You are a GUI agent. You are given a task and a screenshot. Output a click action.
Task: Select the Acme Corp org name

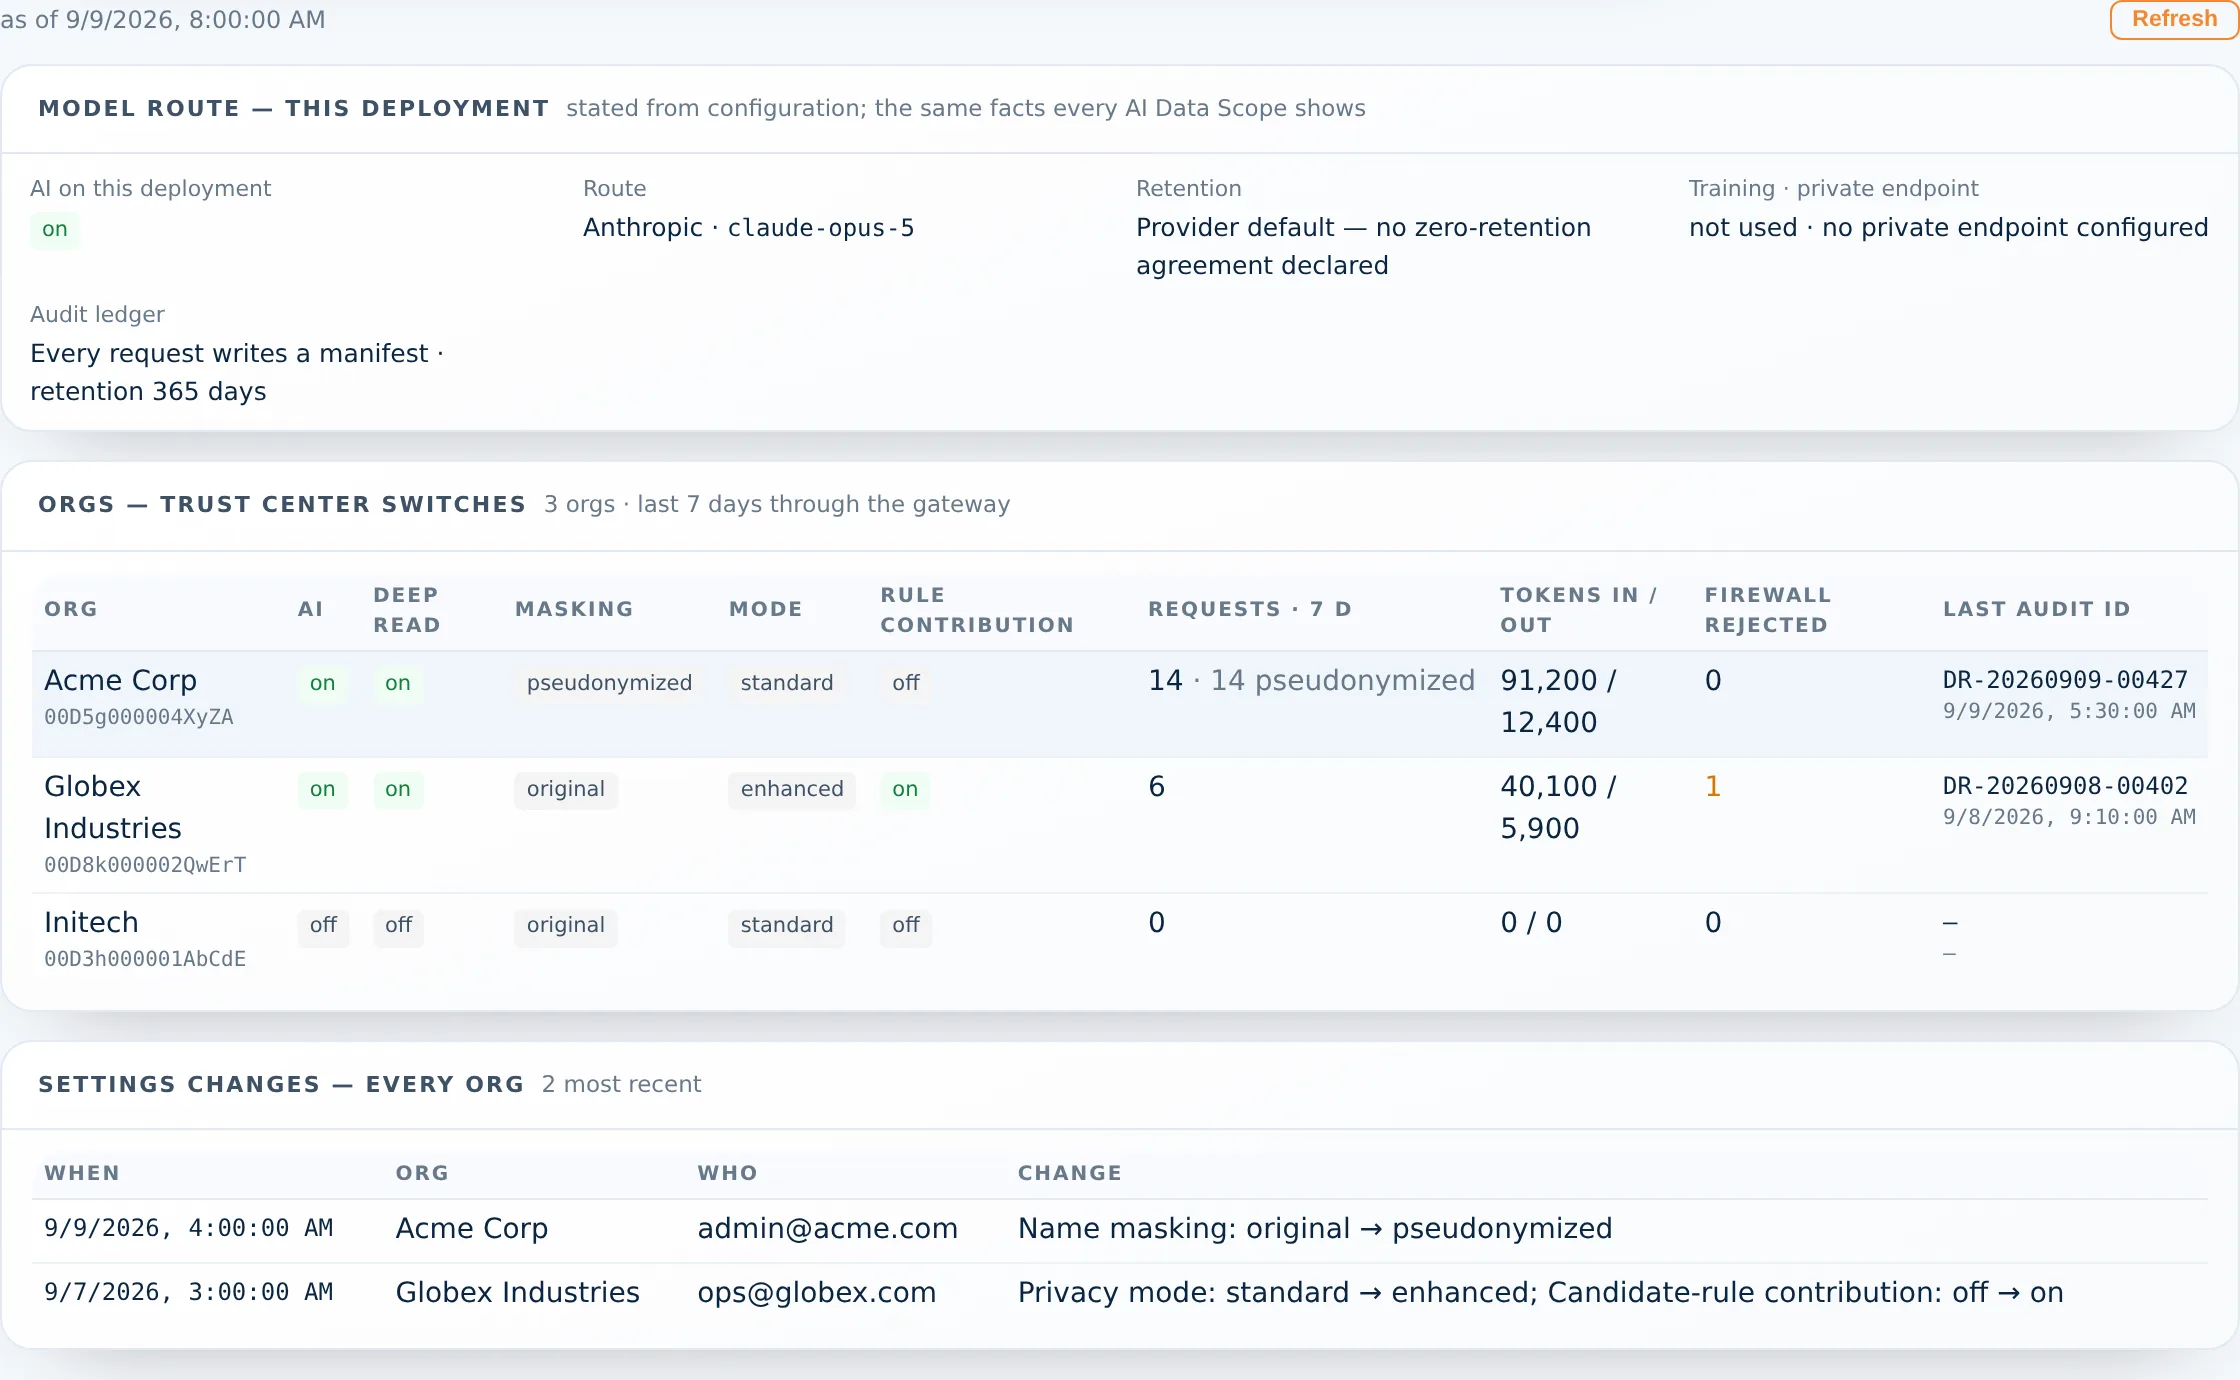[x=120, y=681]
